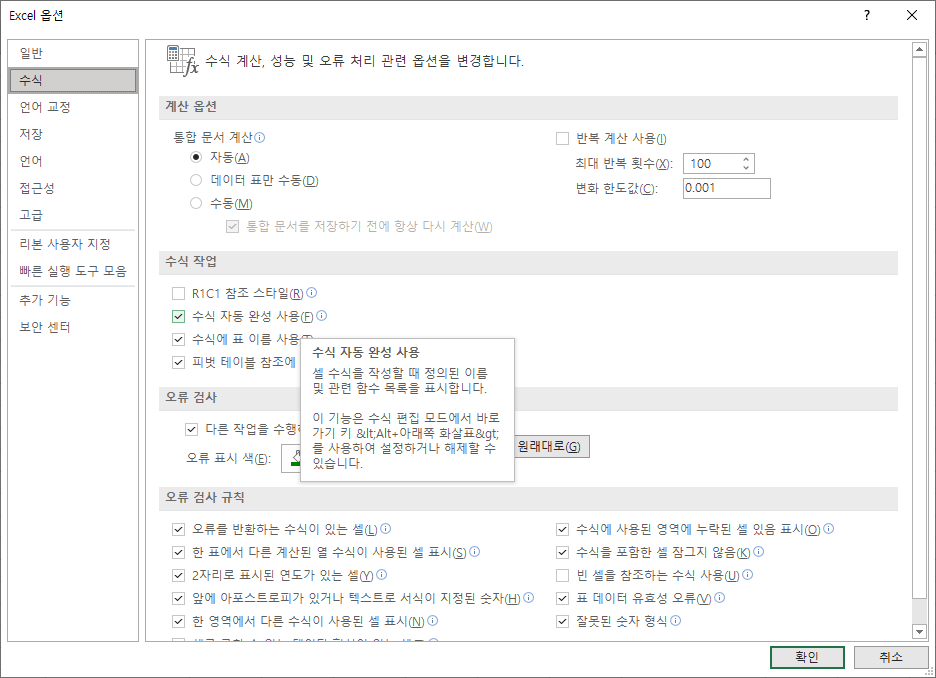Open 언어 options category
936x678 pixels.
click(73, 161)
